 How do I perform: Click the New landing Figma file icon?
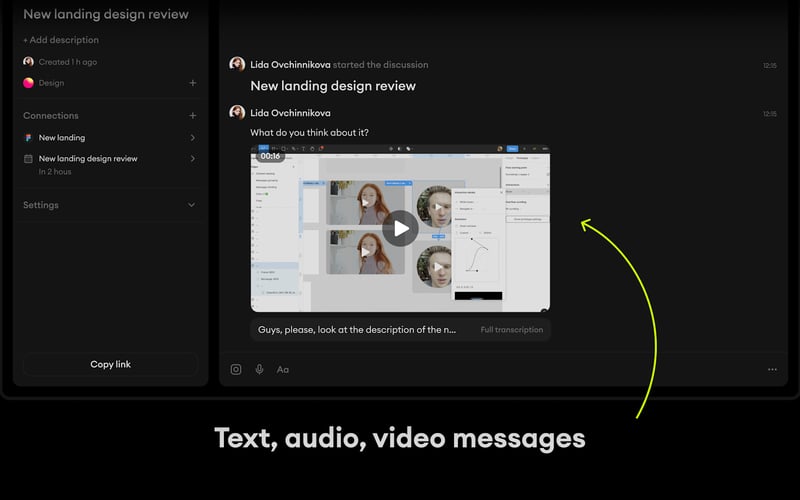[28, 138]
